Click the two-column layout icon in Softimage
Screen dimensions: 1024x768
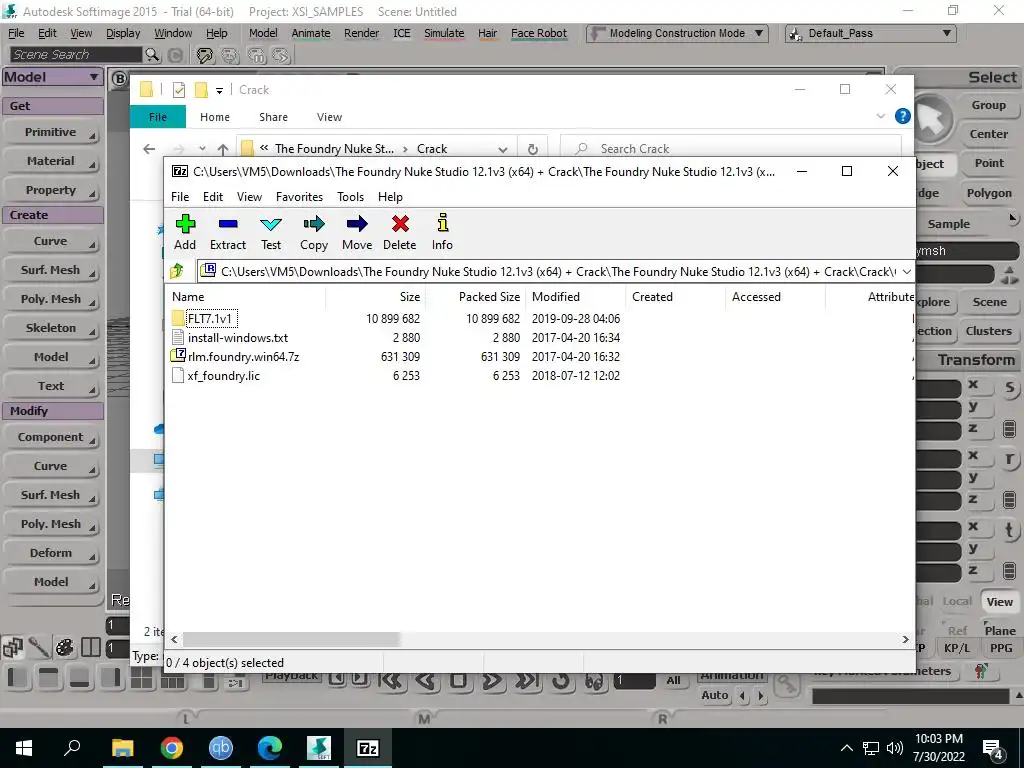click(91, 647)
